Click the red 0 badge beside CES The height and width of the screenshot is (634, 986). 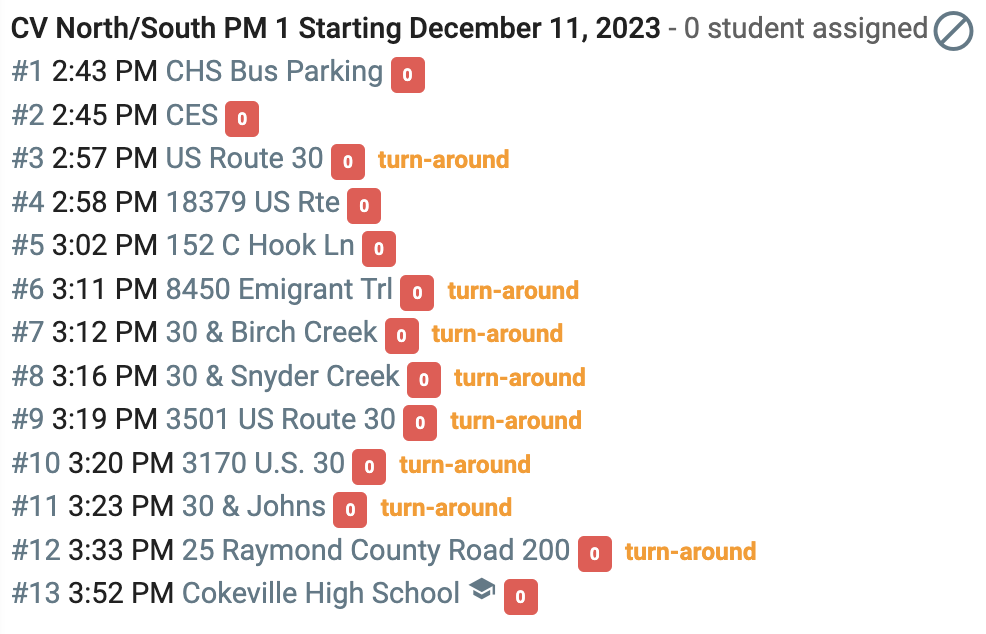[242, 118]
